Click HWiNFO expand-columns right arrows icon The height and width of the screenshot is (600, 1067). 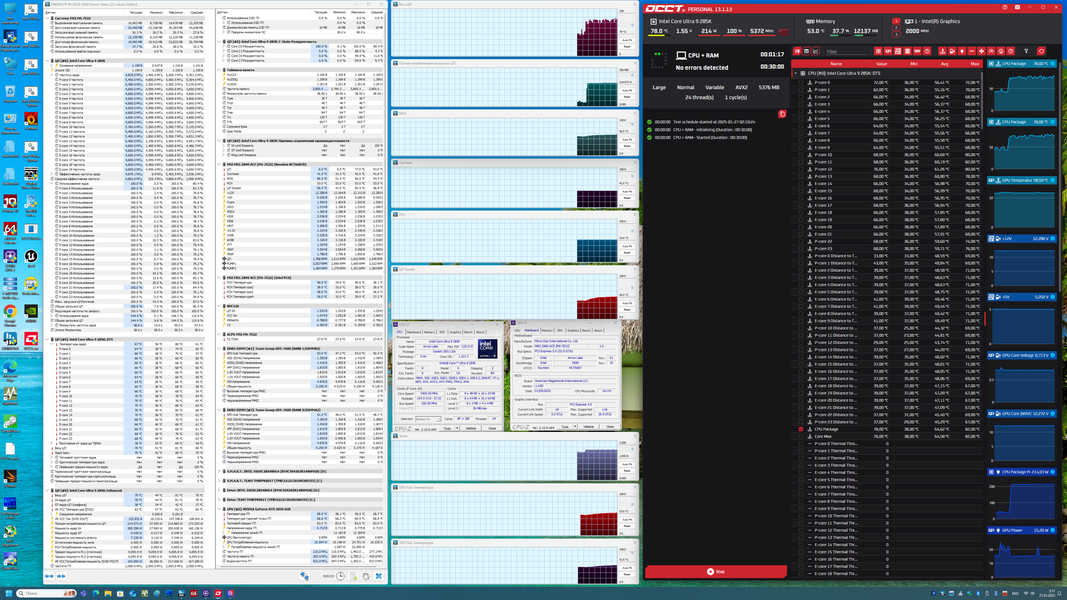[x=61, y=576]
